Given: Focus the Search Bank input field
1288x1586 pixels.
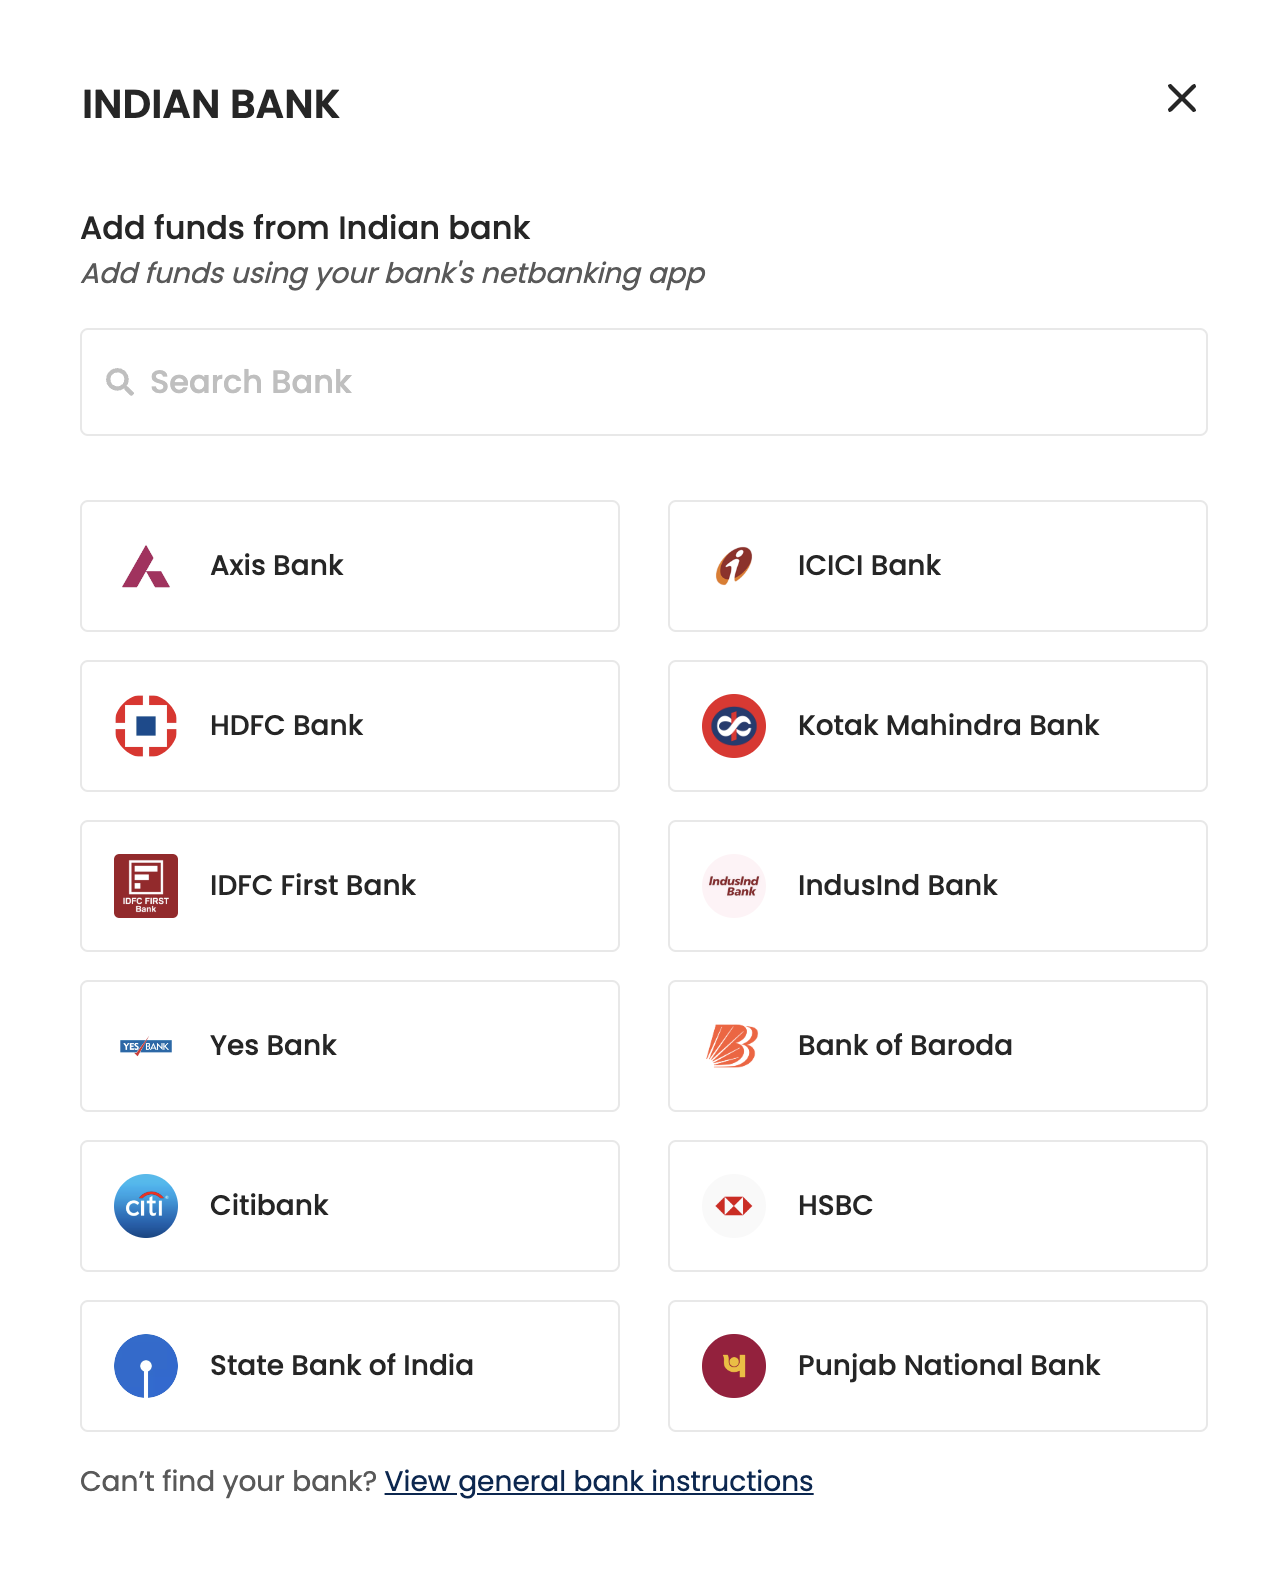Looking at the screenshot, I should 644,382.
